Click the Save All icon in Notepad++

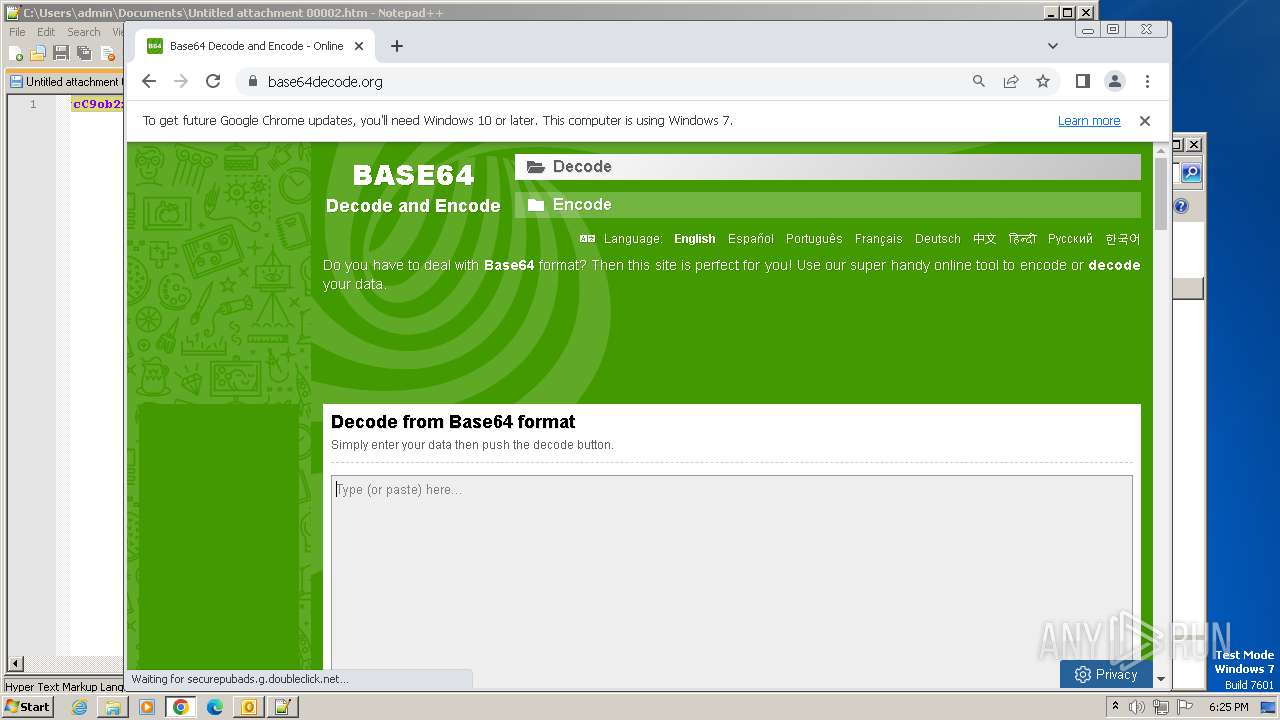84,53
